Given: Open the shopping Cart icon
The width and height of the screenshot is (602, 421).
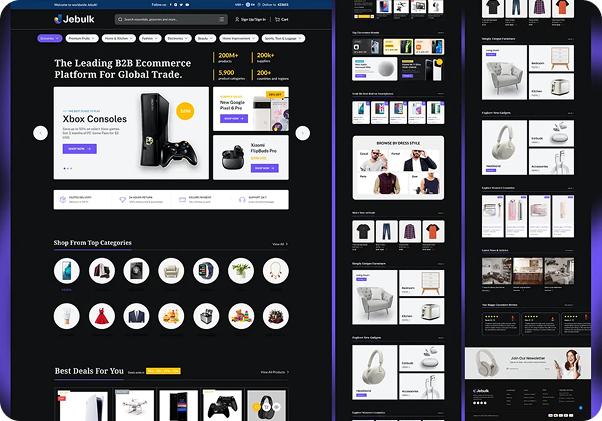Looking at the screenshot, I should click(277, 19).
